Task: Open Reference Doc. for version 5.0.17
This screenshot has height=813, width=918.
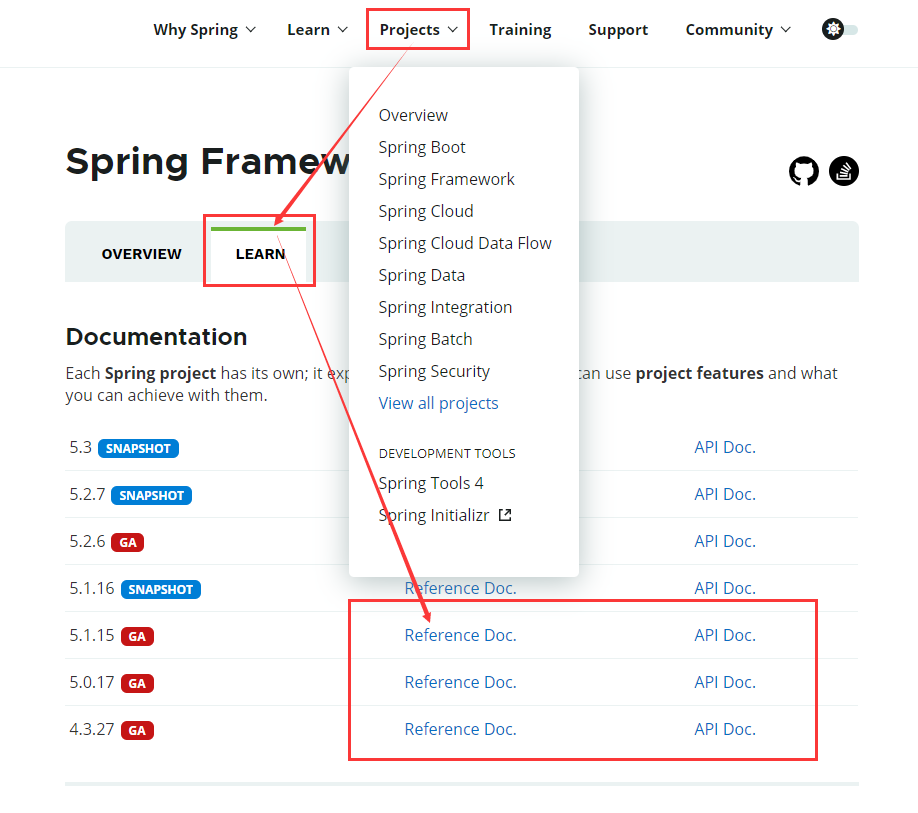Action: point(460,682)
